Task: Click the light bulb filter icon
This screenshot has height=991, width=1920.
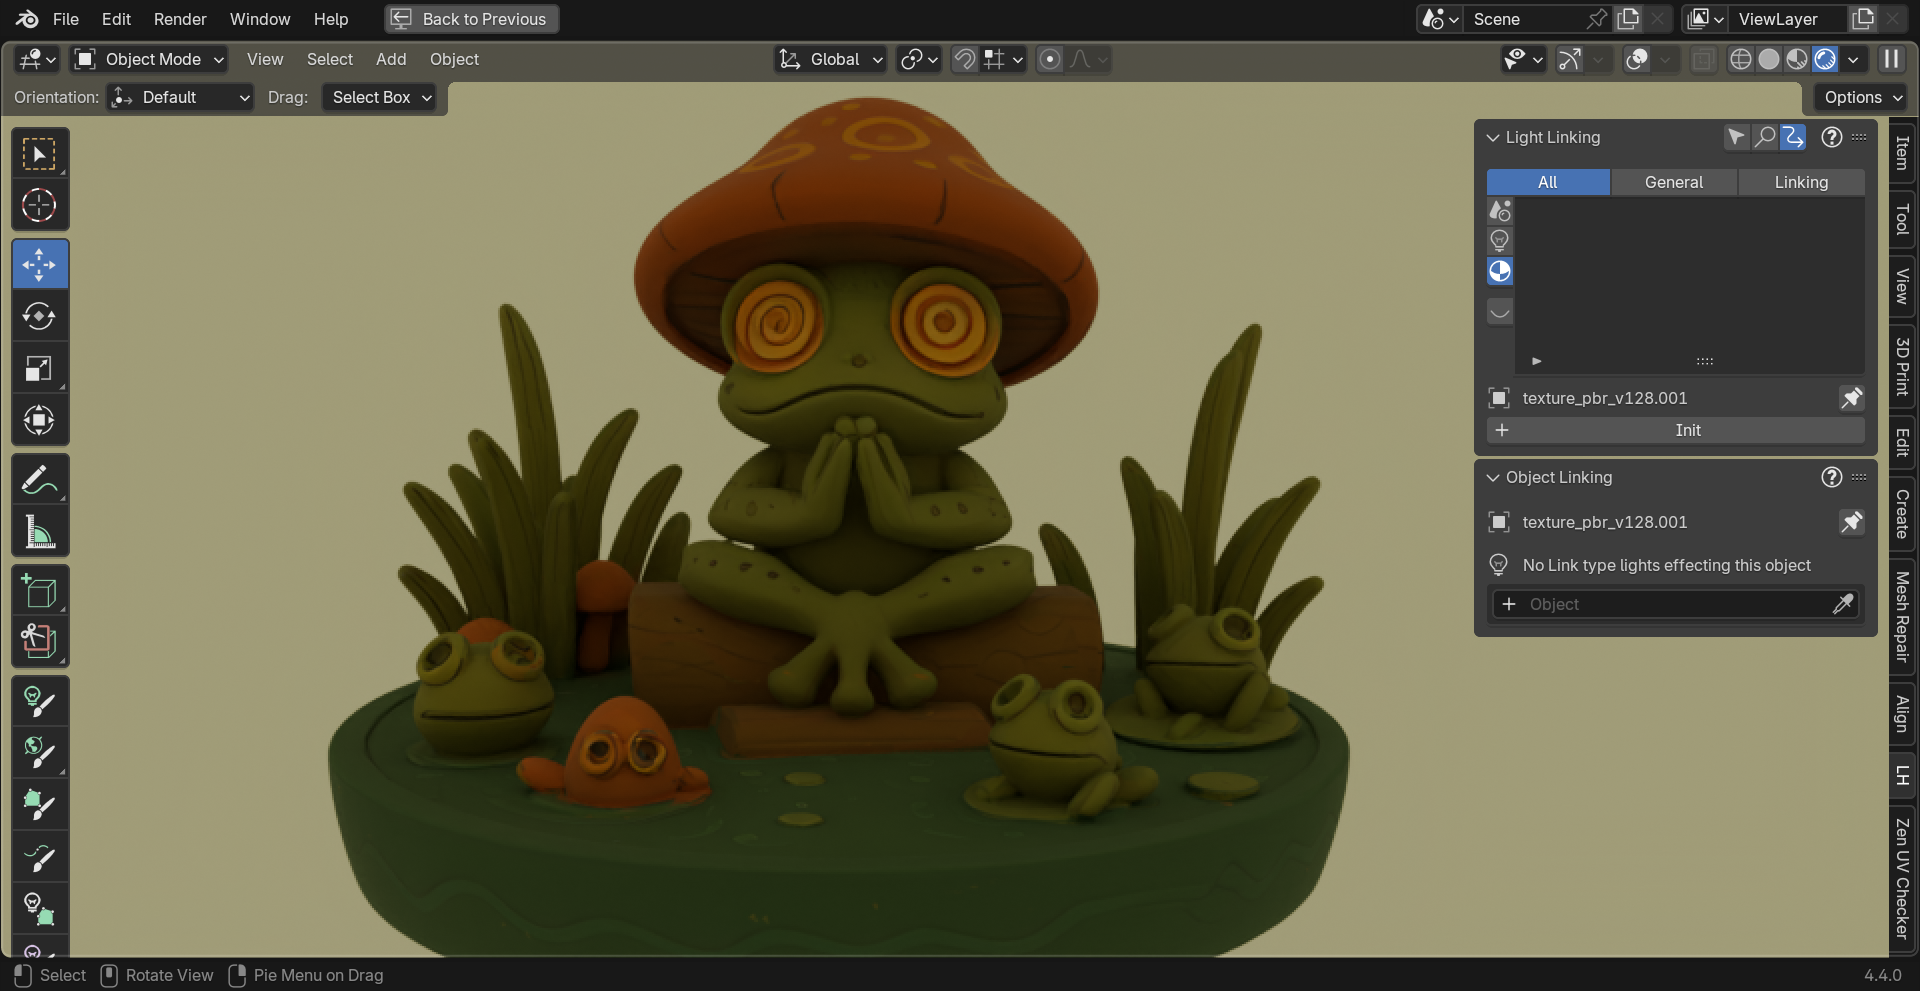Action: point(1500,241)
